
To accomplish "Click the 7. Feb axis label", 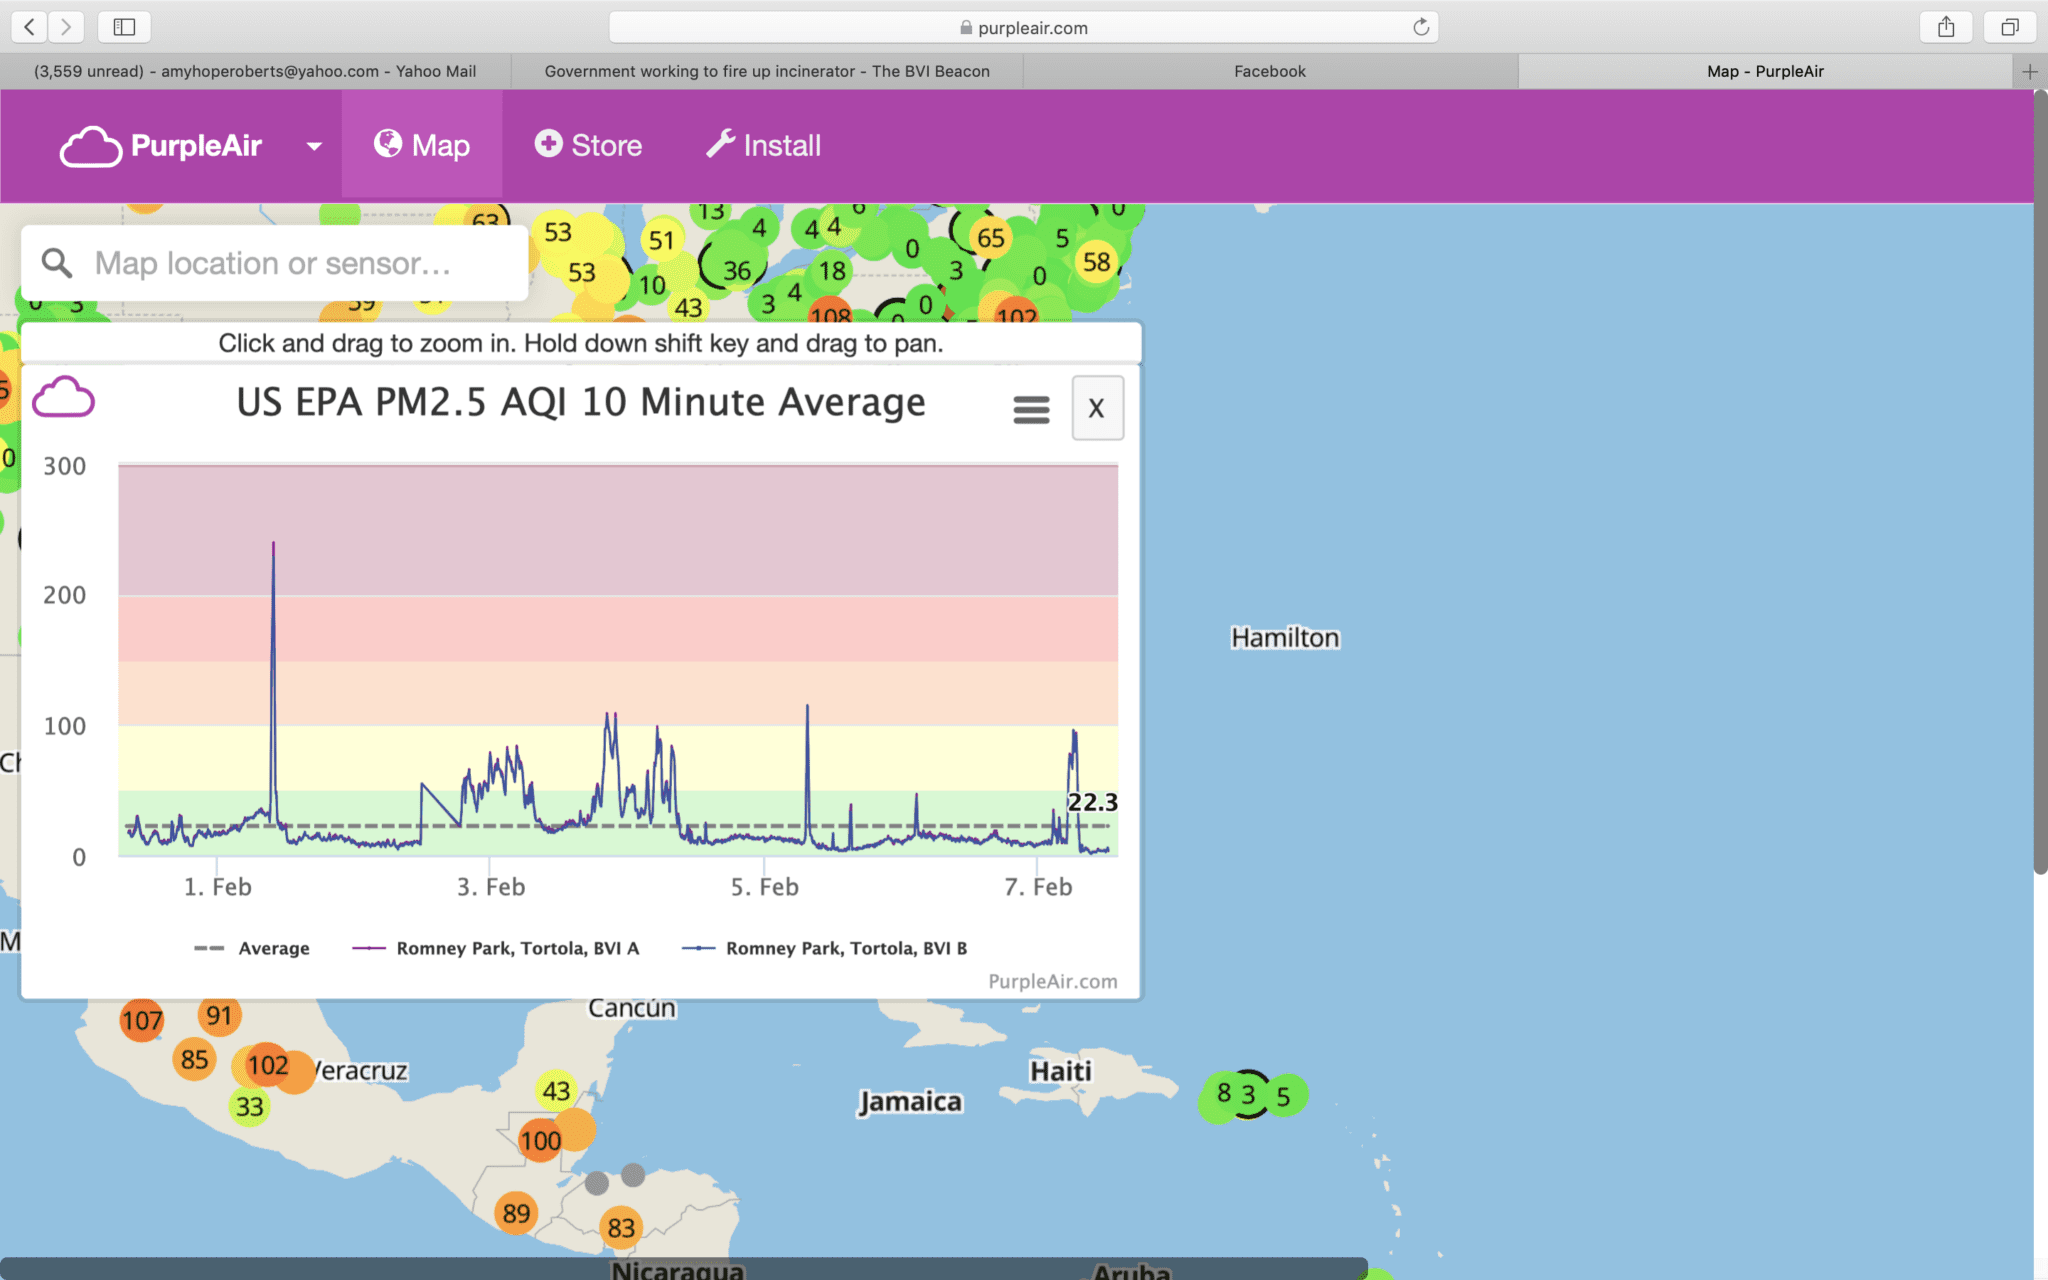I will pos(1038,887).
